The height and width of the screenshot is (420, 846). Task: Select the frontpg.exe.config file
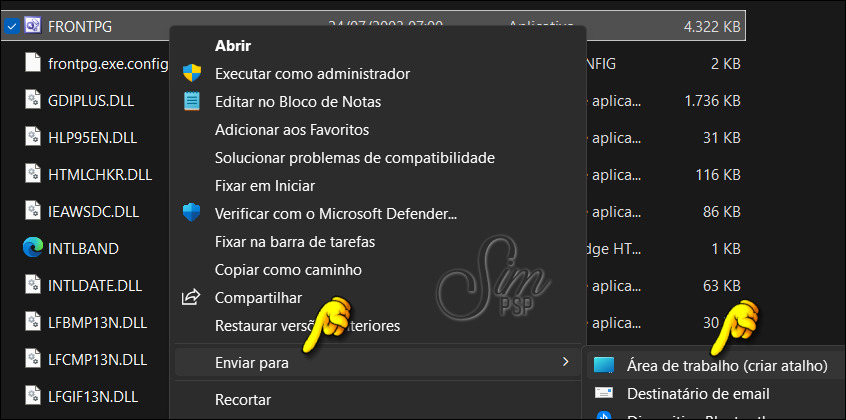[x=108, y=64]
